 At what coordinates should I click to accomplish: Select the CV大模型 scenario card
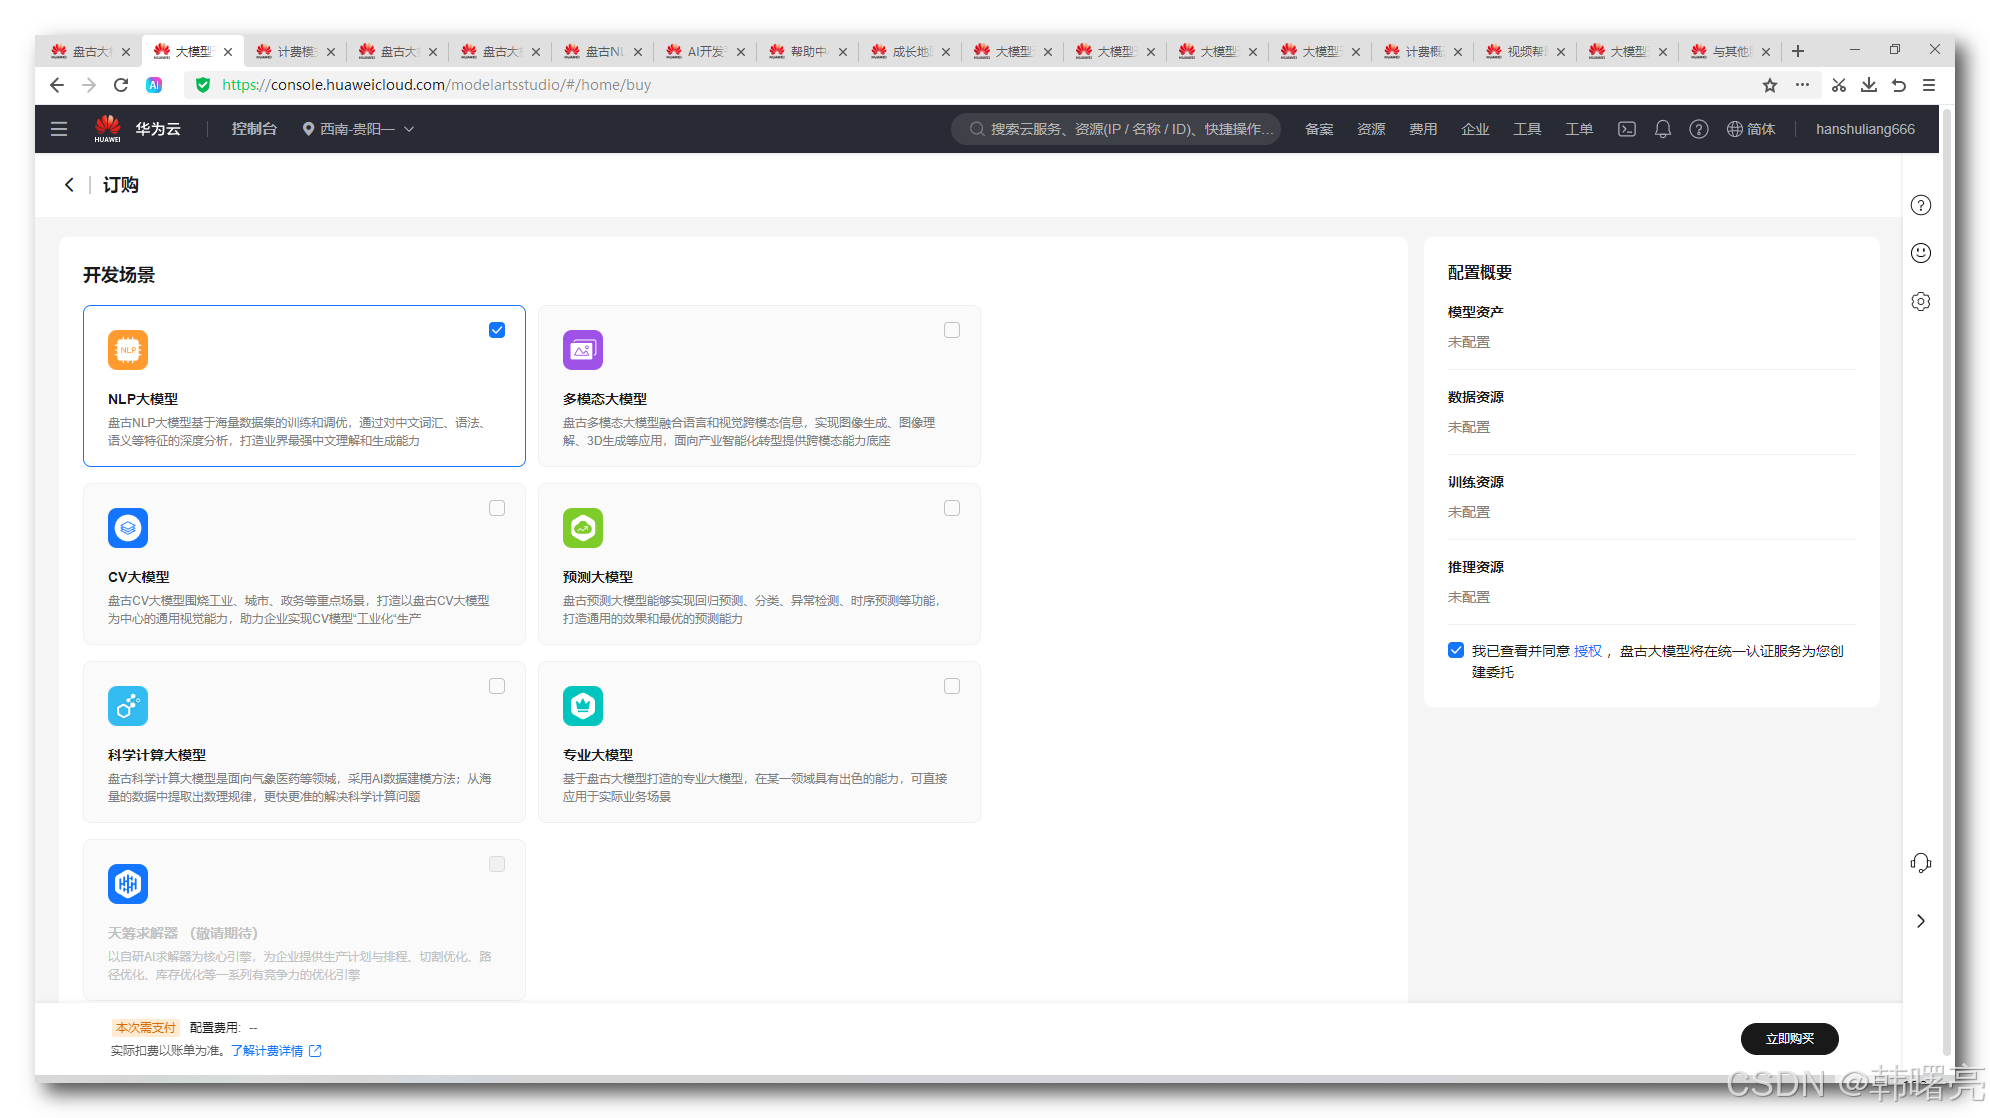pos(304,564)
